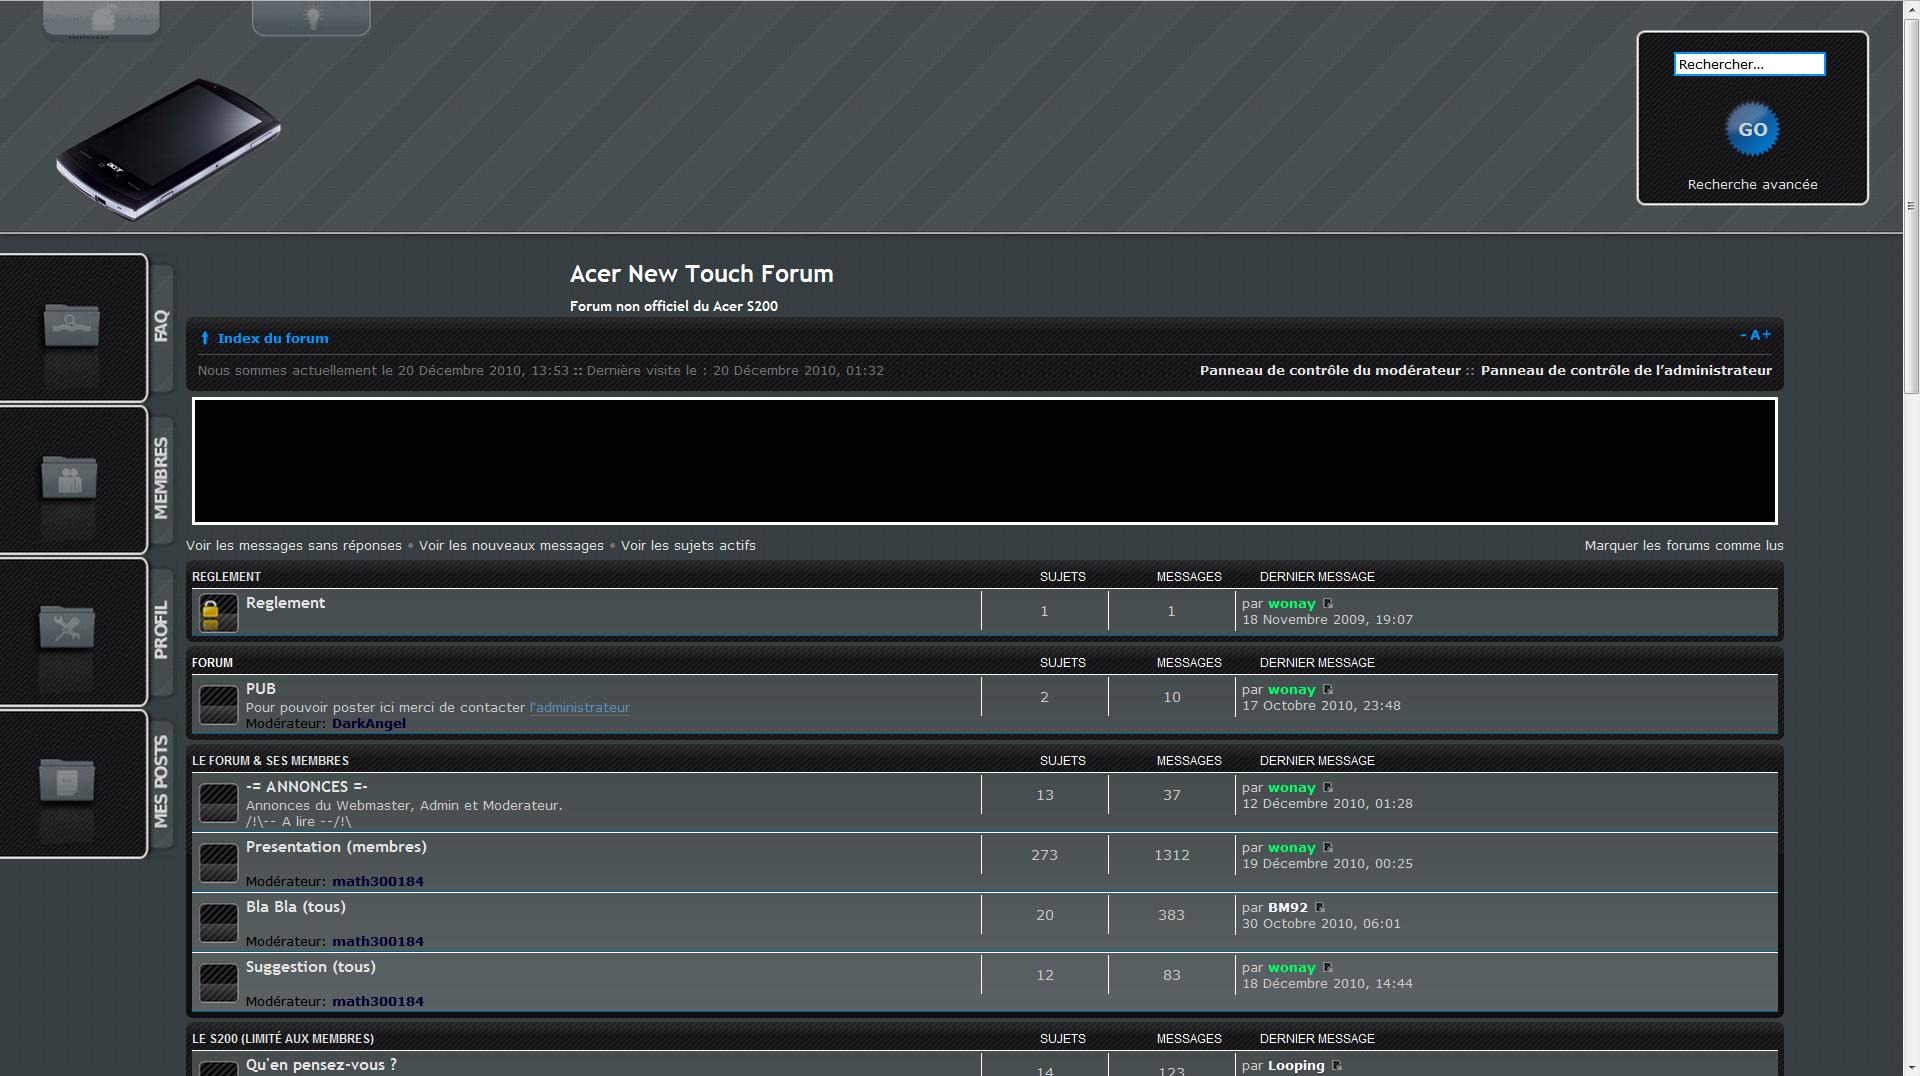Click the Suggestion forum status icon

[x=218, y=982]
